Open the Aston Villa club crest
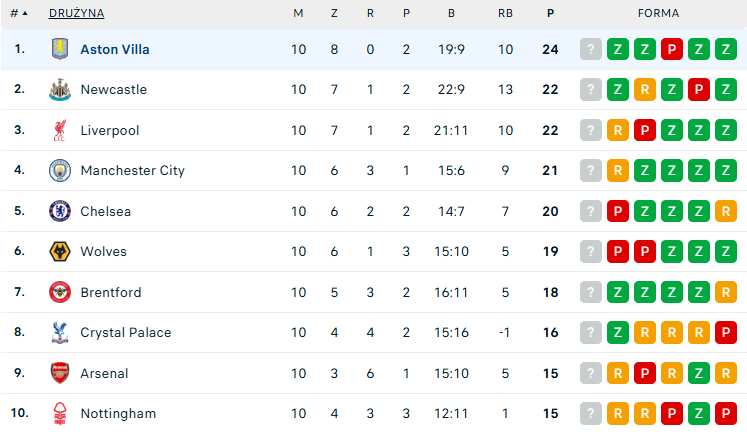The height and width of the screenshot is (432, 747). click(x=60, y=49)
